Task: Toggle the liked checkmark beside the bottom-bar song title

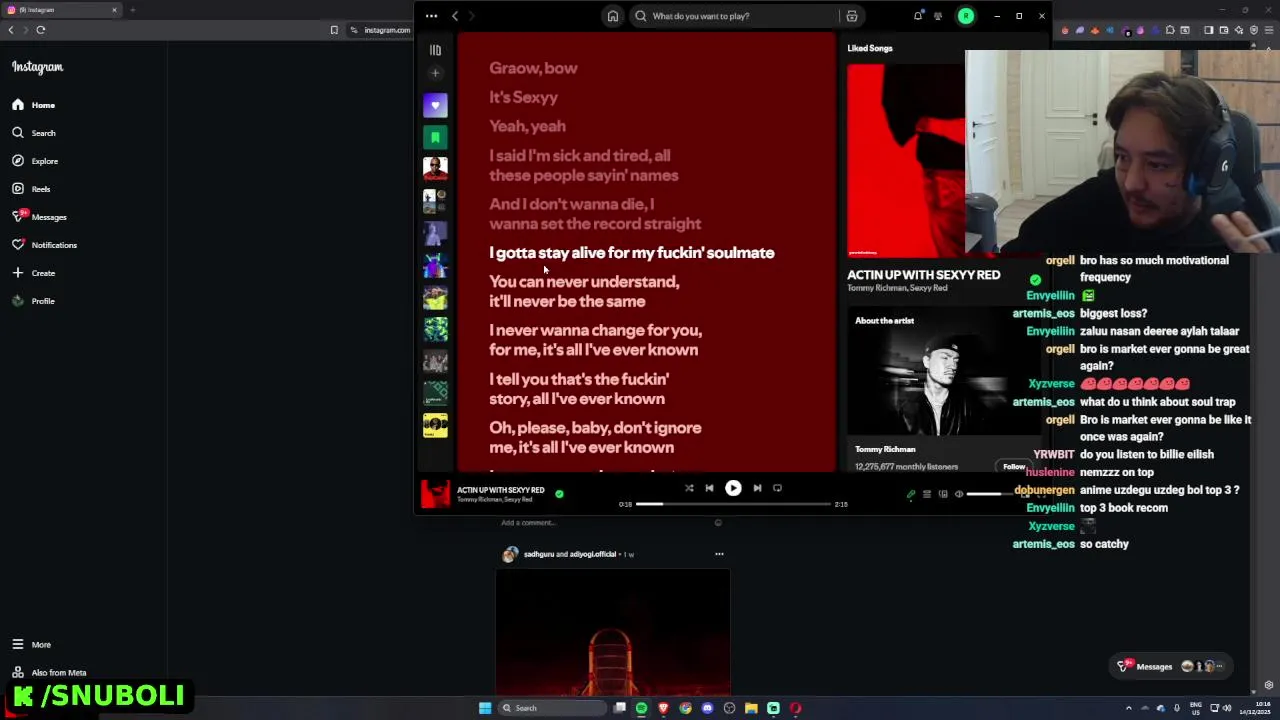Action: tap(559, 494)
